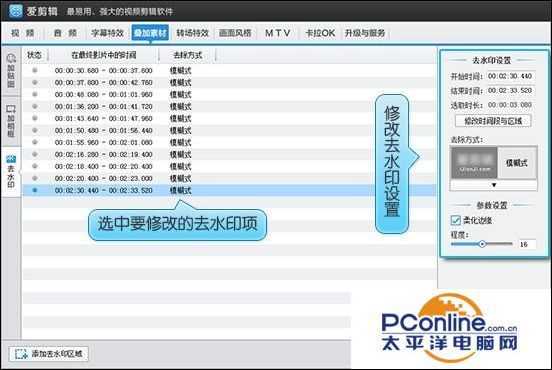The image size is (552, 370).
Task: Click the 去除方式 column header
Action: click(x=188, y=55)
